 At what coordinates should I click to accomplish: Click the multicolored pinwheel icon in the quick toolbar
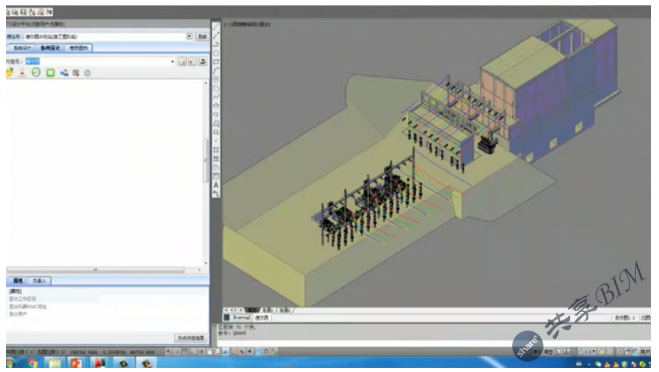[49, 12]
